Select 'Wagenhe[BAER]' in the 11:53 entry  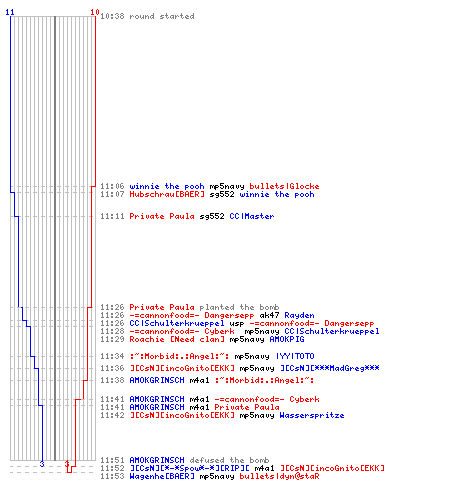pyautogui.click(x=162, y=476)
